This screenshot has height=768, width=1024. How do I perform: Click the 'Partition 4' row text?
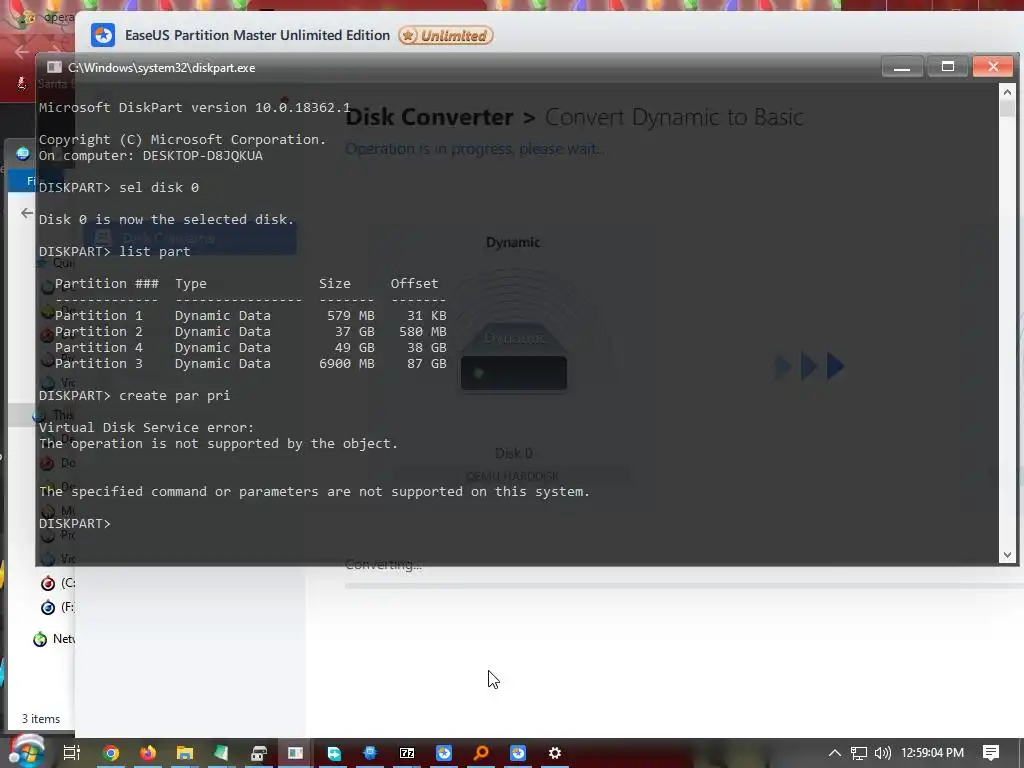click(x=251, y=347)
